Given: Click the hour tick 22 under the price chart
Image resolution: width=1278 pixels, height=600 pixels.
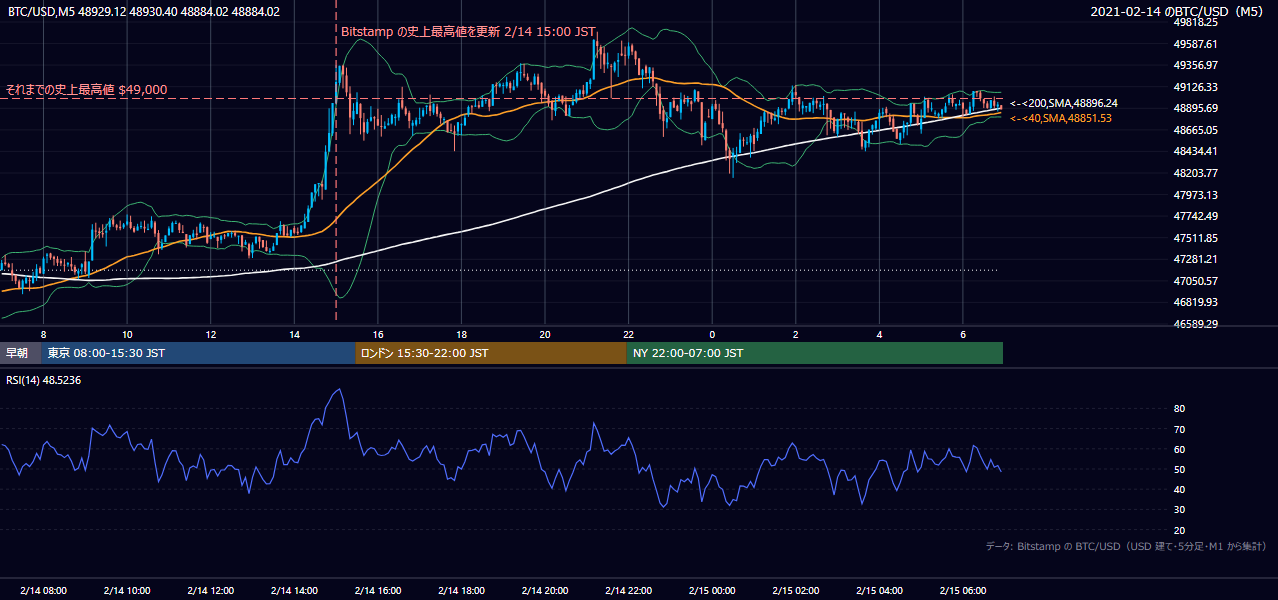Looking at the screenshot, I should coord(628,334).
